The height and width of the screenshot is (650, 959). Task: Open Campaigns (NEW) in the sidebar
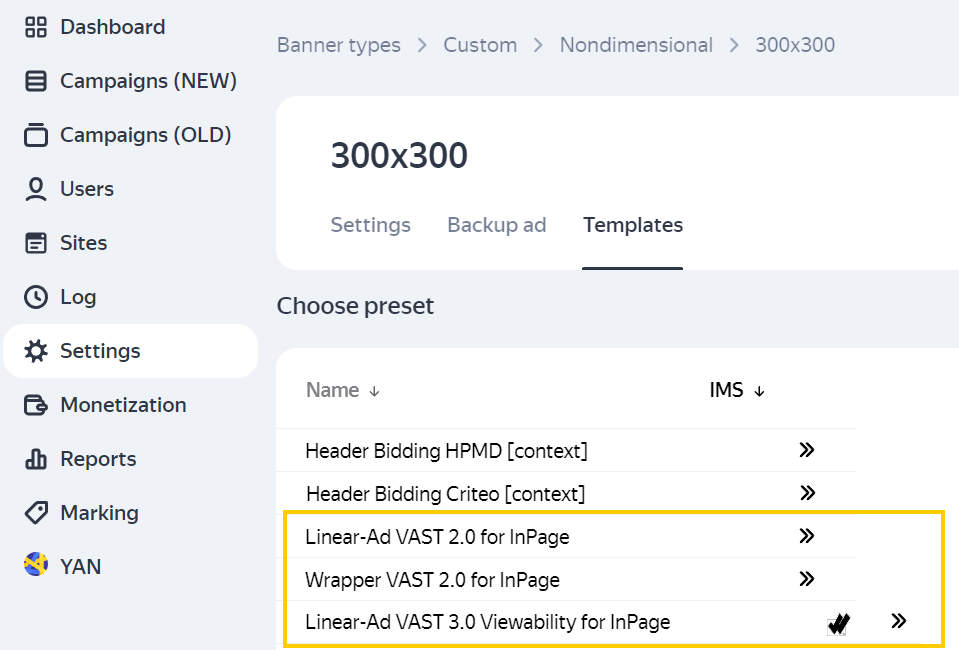148,81
